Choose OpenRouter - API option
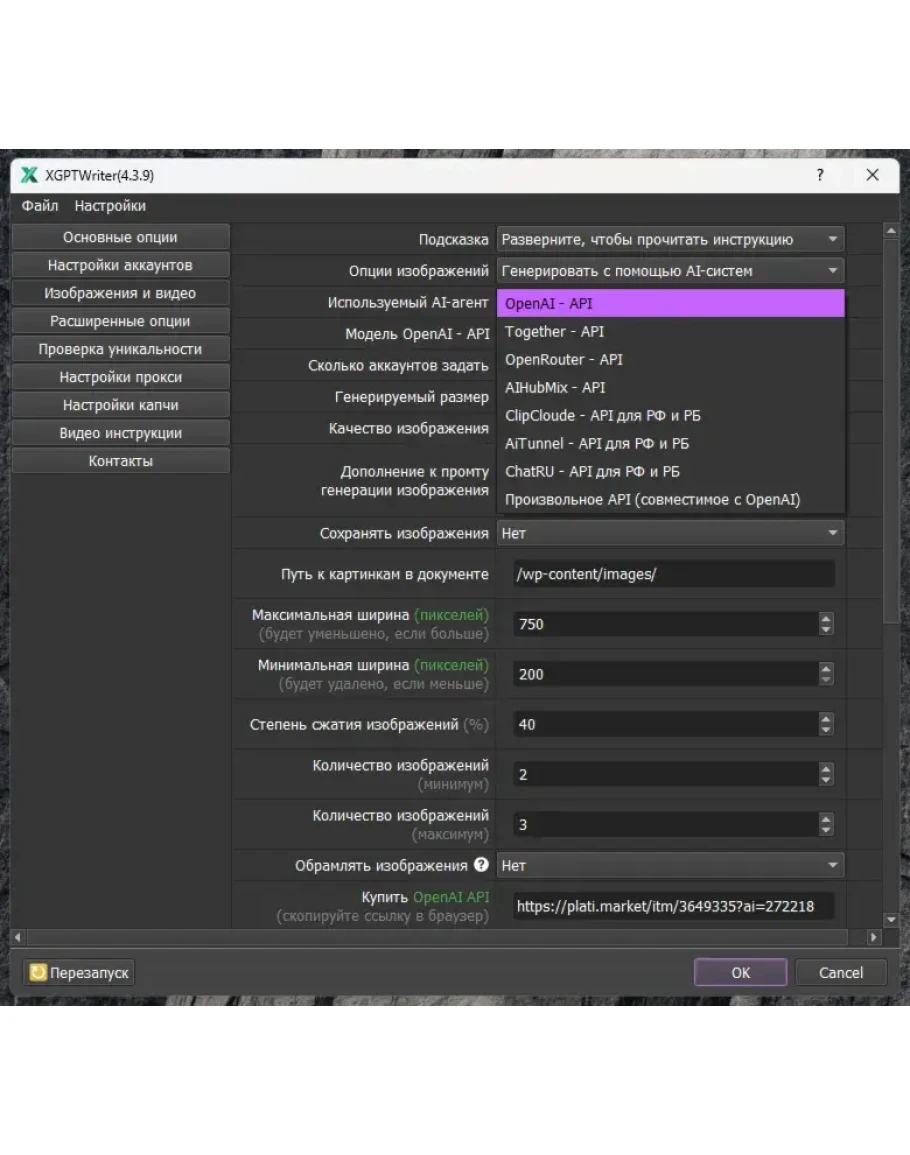 tap(671, 359)
